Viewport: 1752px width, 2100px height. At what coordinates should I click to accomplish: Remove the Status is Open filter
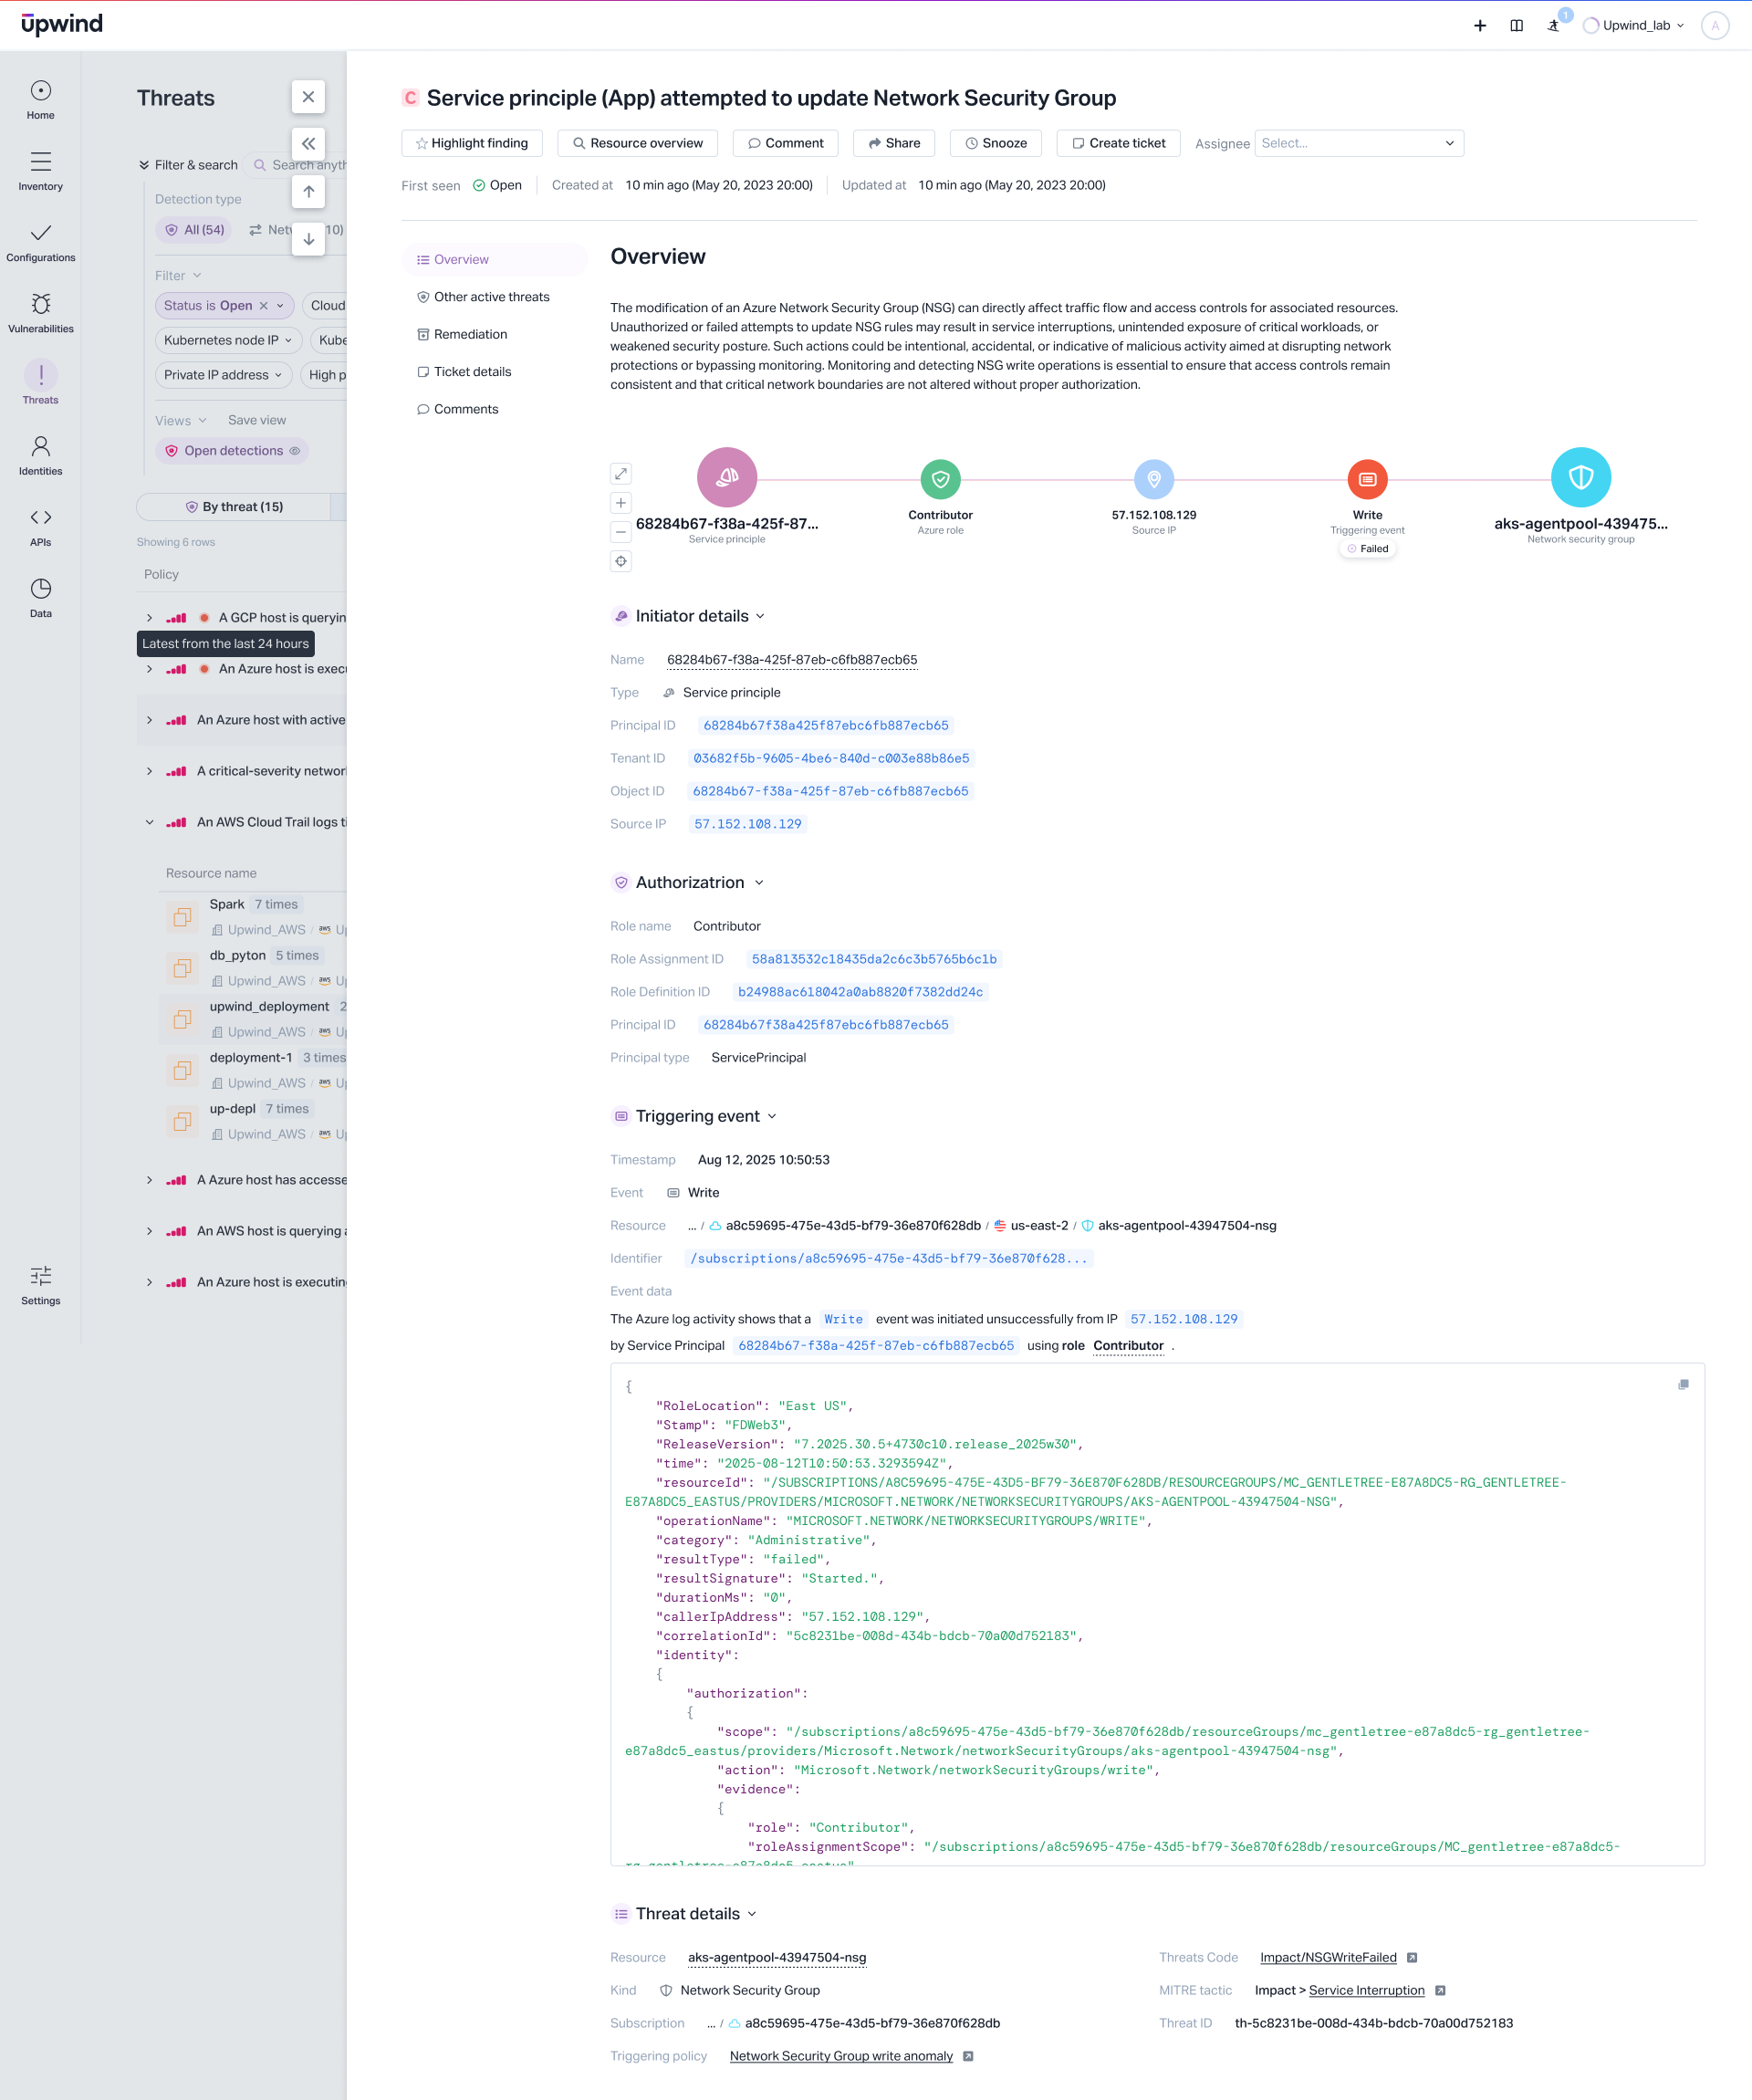(x=264, y=306)
